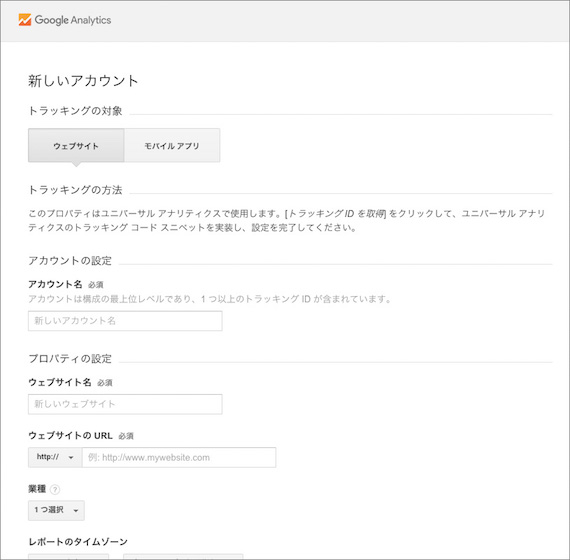The image size is (570, 560).
Task: Click the アカウントの設定 section heading
Action: (x=70, y=261)
